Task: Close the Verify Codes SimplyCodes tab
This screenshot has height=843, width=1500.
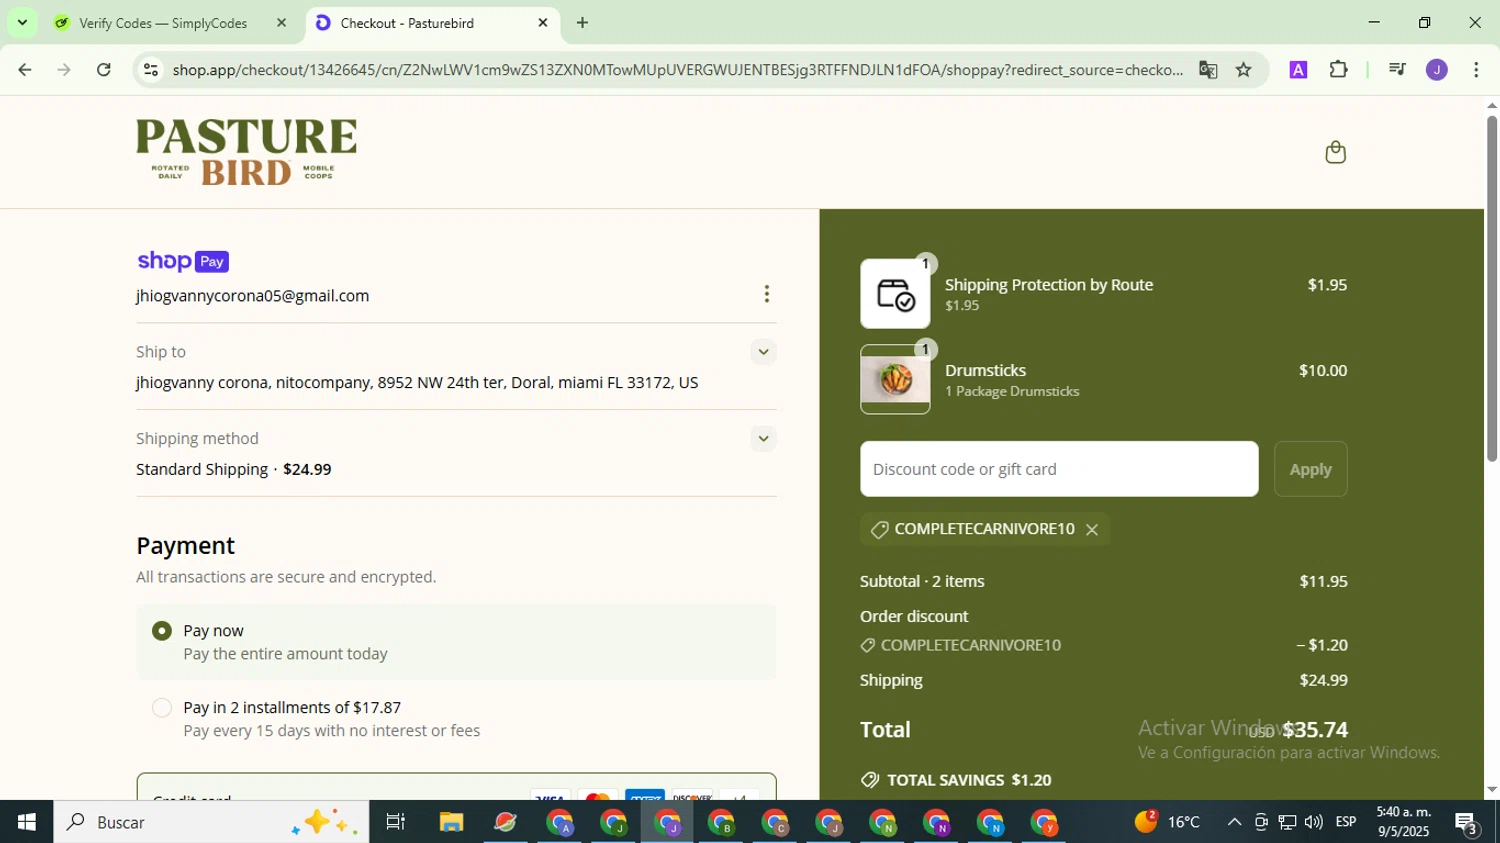Action: click(x=281, y=23)
